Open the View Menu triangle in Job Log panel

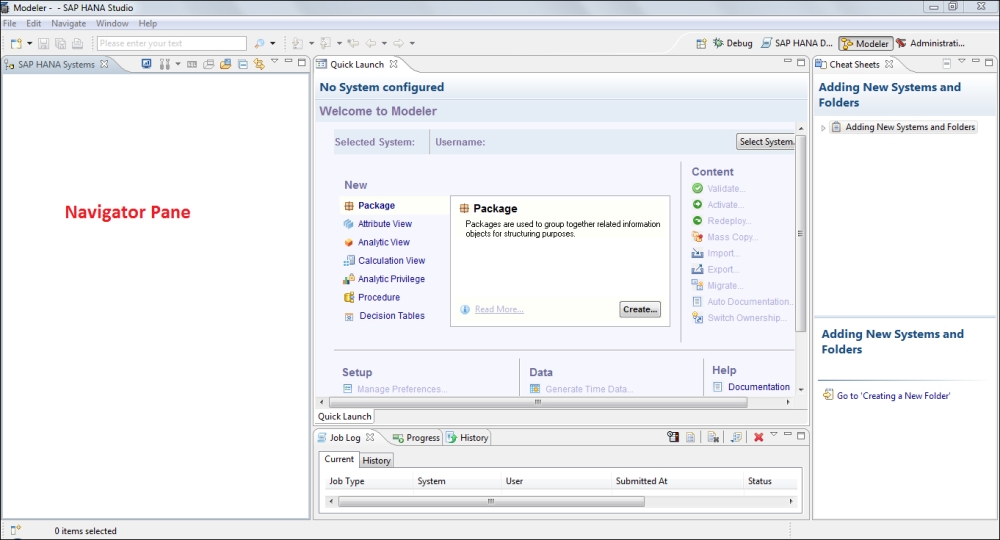pos(774,435)
